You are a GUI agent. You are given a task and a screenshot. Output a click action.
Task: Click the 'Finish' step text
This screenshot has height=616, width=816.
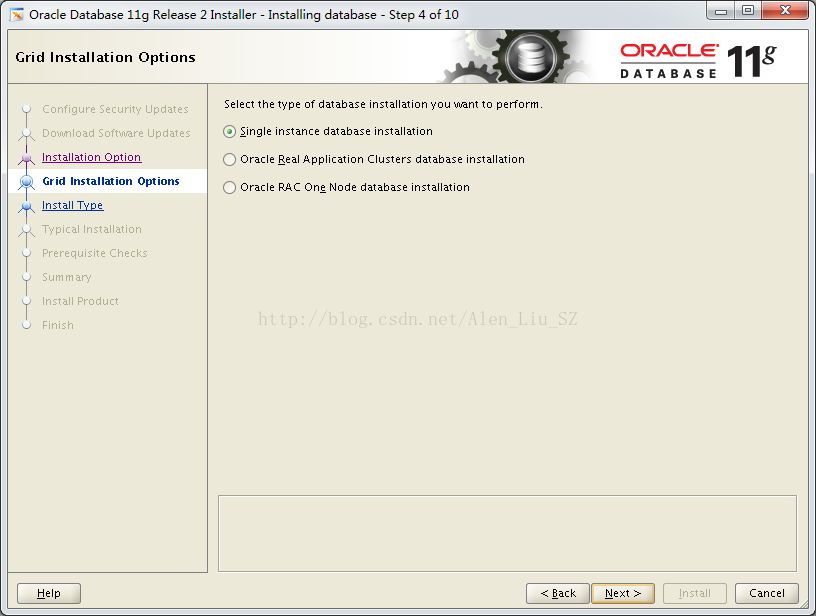coord(58,325)
